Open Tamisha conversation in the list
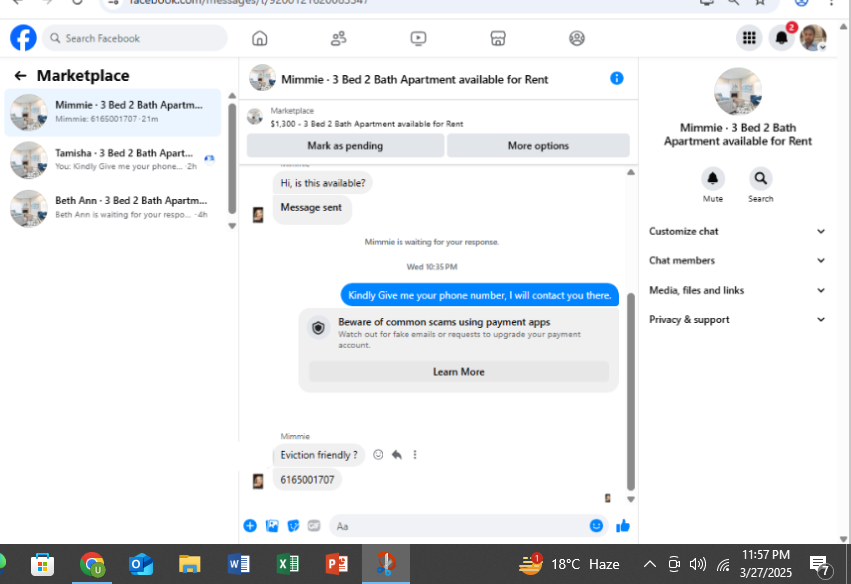Screen dimensions: 851x584 [x=113, y=160]
